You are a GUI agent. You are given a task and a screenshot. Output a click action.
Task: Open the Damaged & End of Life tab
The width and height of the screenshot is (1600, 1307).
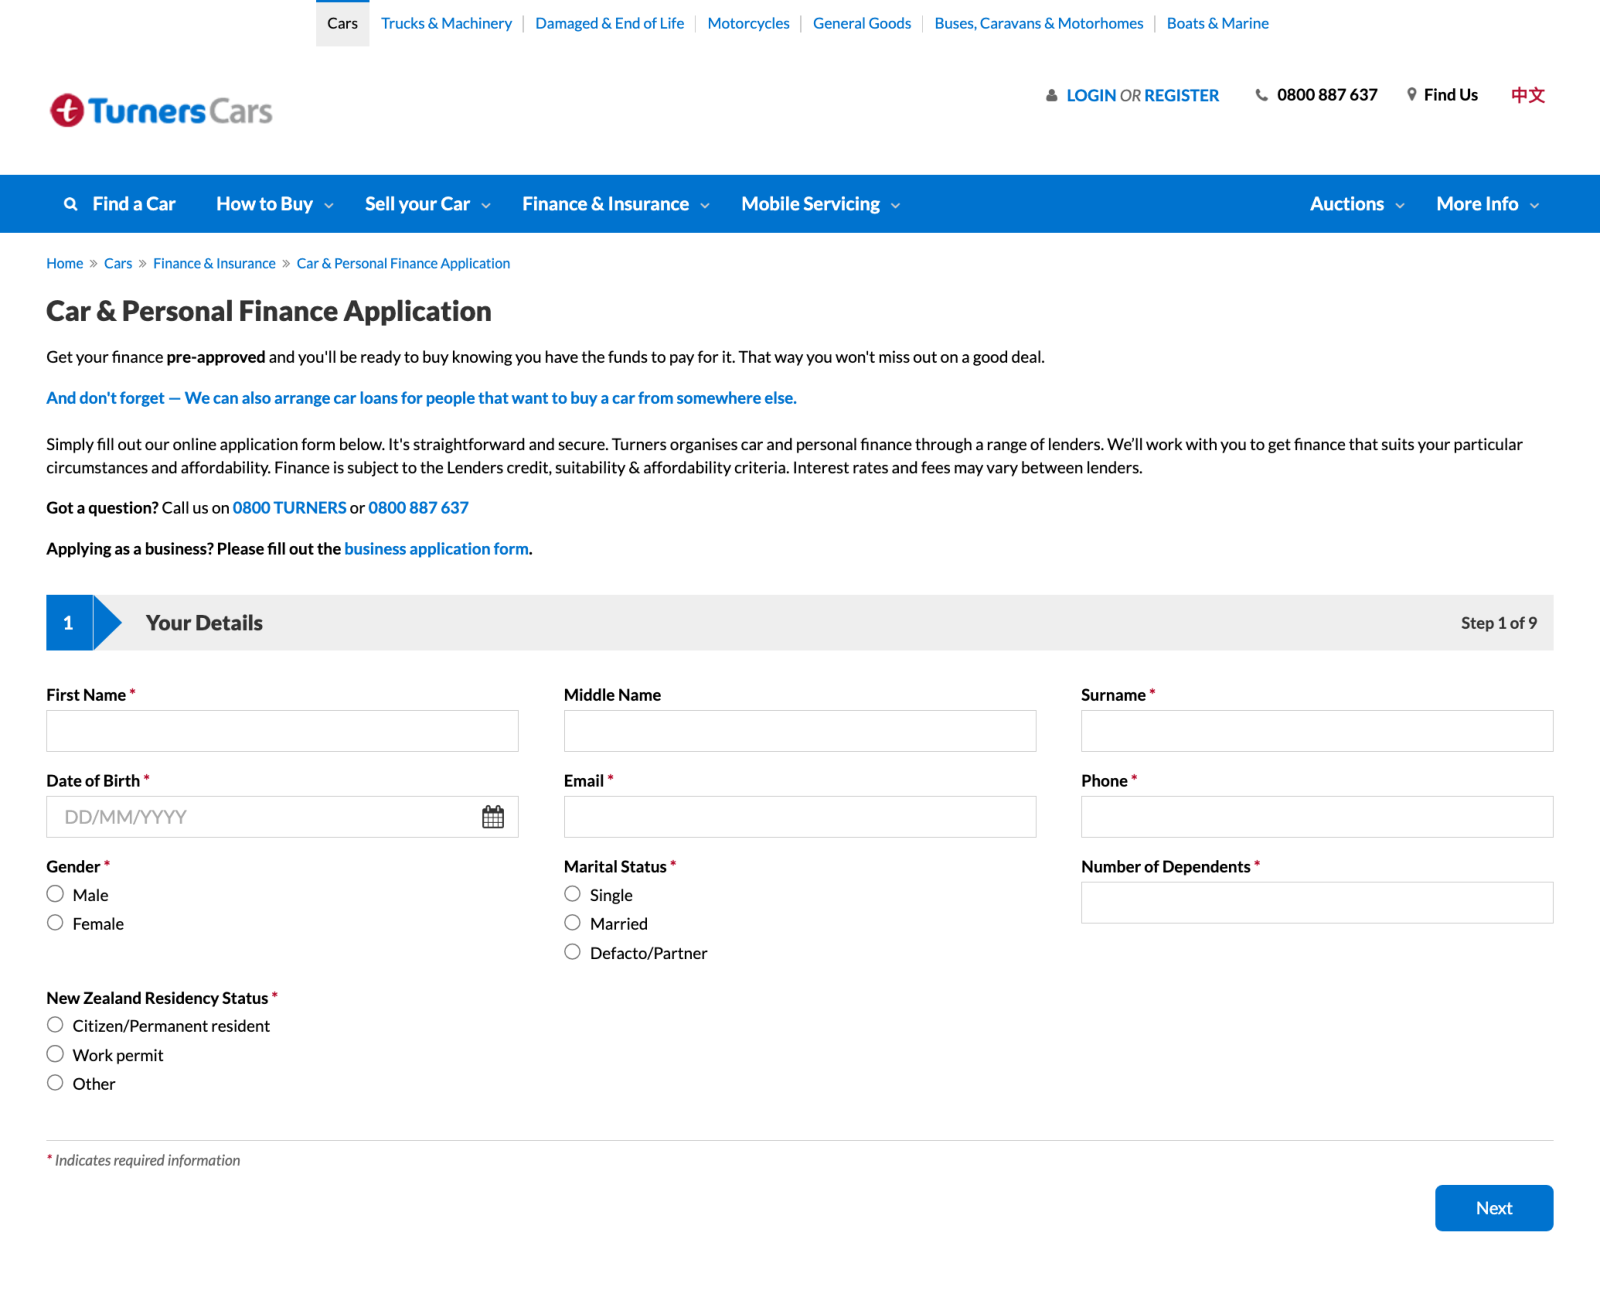point(610,23)
